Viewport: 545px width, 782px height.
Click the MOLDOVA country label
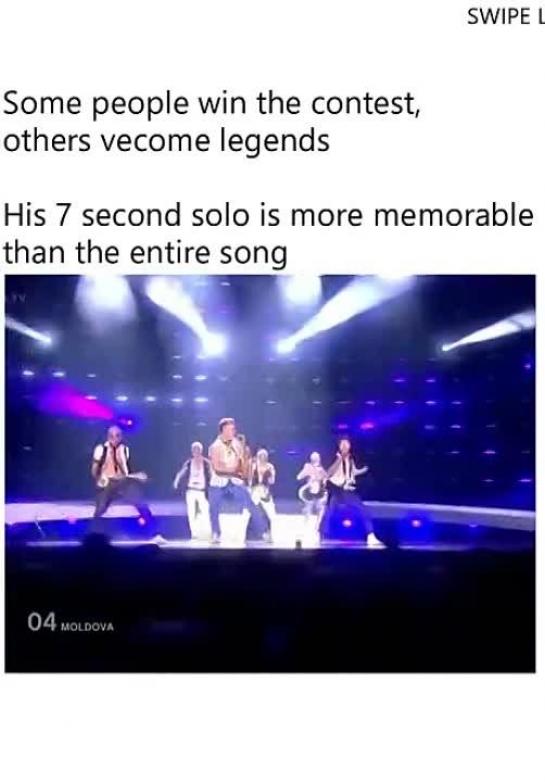pyautogui.click(x=87, y=626)
